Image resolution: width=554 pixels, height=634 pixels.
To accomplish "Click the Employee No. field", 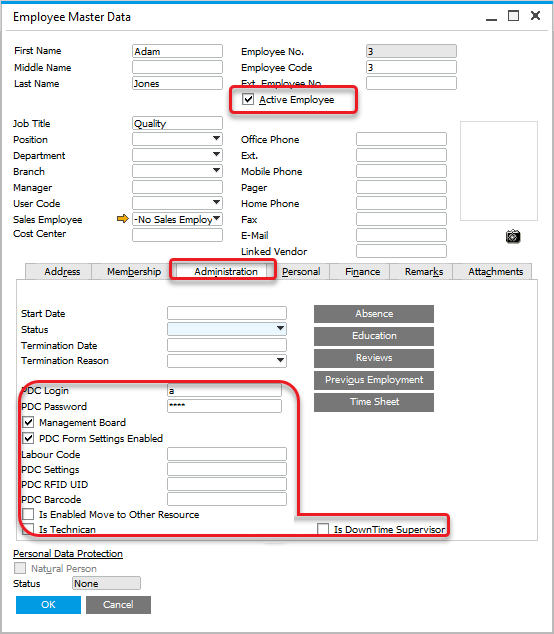I will click(411, 51).
